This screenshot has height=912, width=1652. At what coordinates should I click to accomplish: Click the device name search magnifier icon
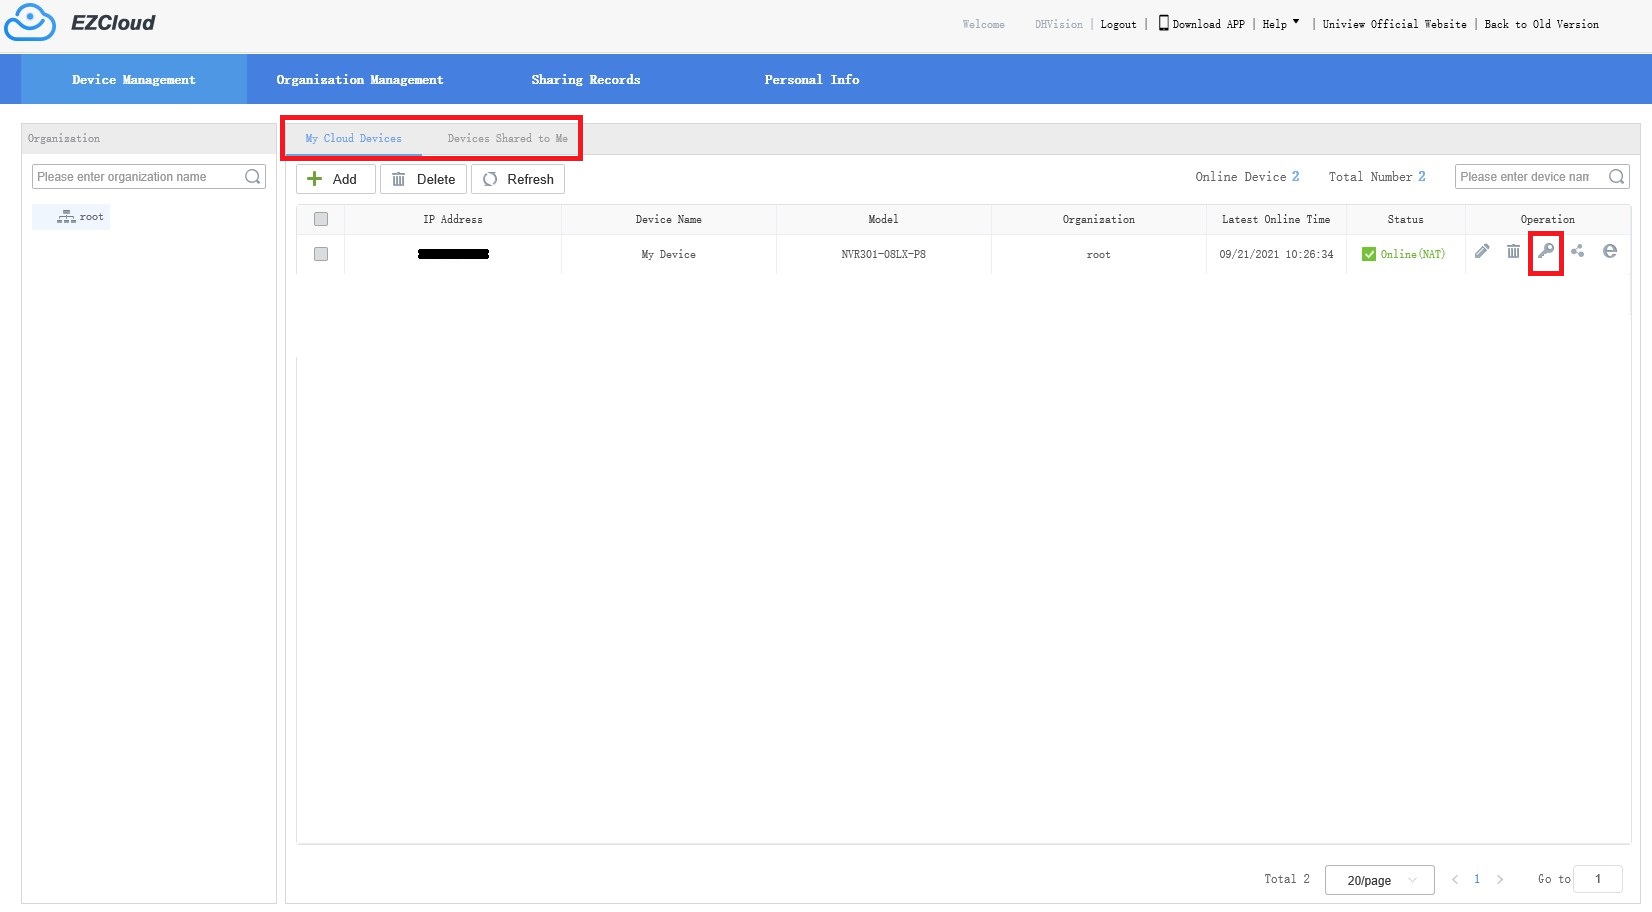click(1616, 177)
